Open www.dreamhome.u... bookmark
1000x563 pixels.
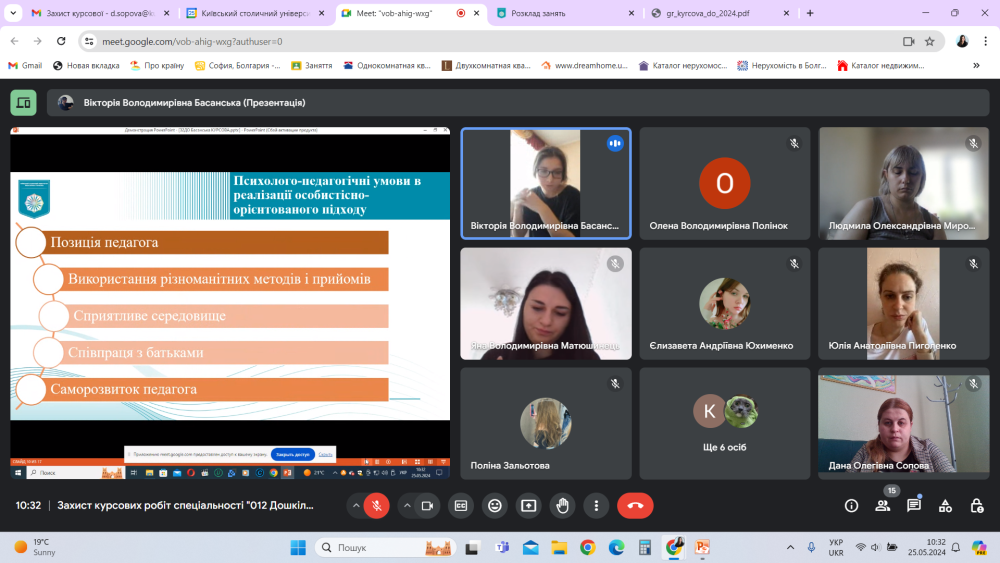(584, 66)
